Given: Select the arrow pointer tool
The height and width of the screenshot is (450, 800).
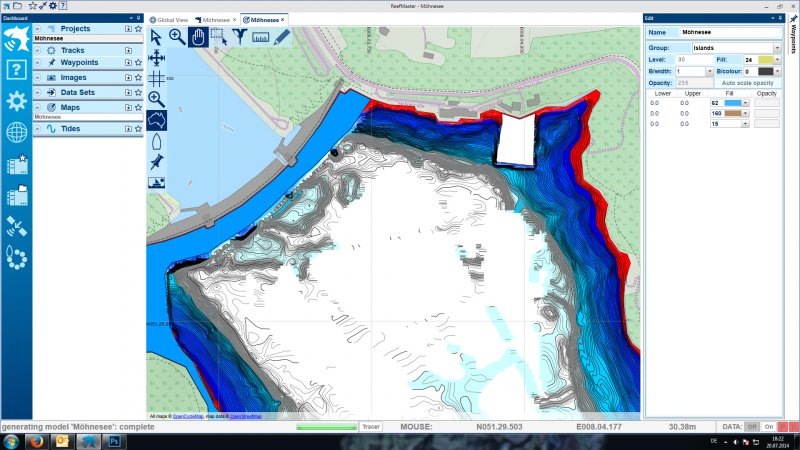Looking at the screenshot, I should pos(157,37).
